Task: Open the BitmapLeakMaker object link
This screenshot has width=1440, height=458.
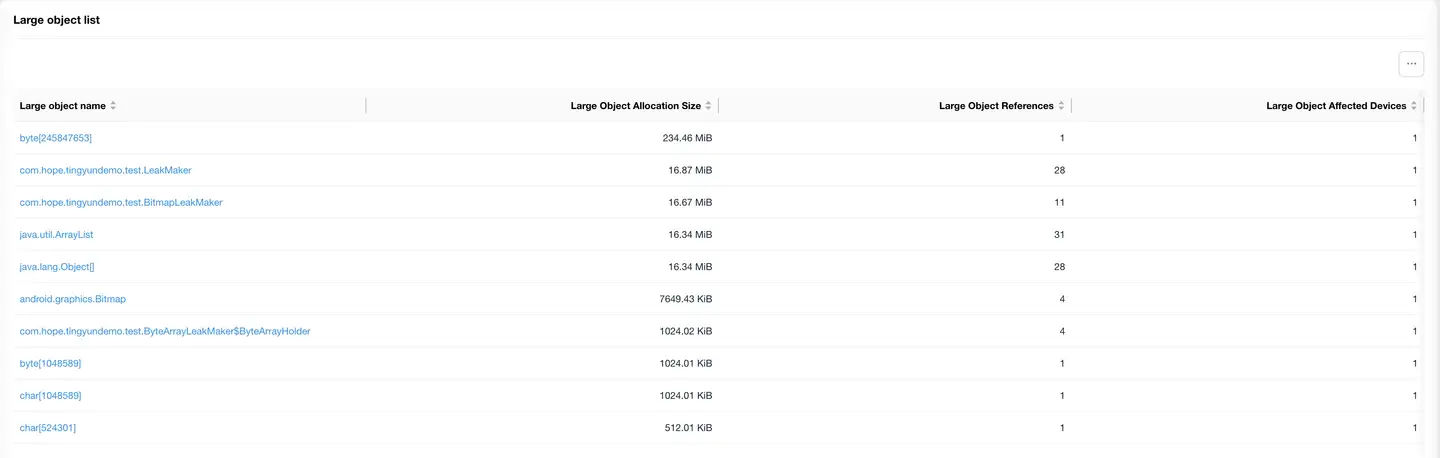Action: 121,202
